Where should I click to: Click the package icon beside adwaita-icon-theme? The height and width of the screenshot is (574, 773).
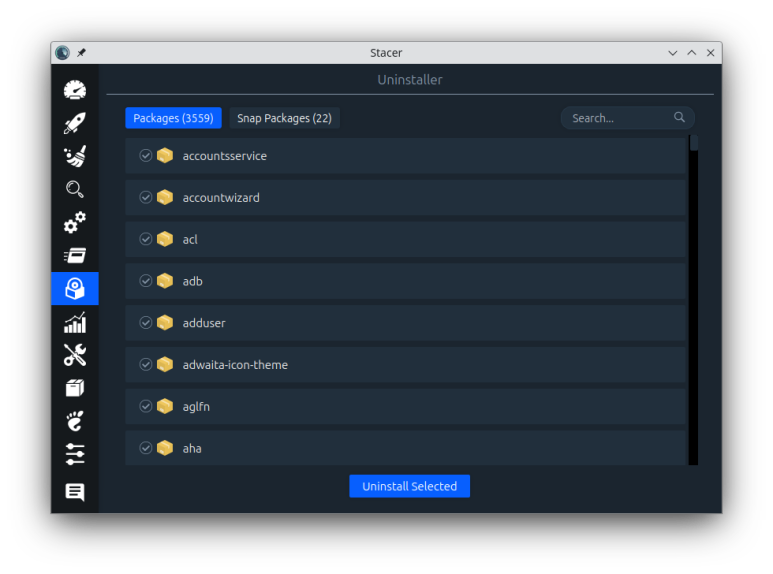pos(165,364)
